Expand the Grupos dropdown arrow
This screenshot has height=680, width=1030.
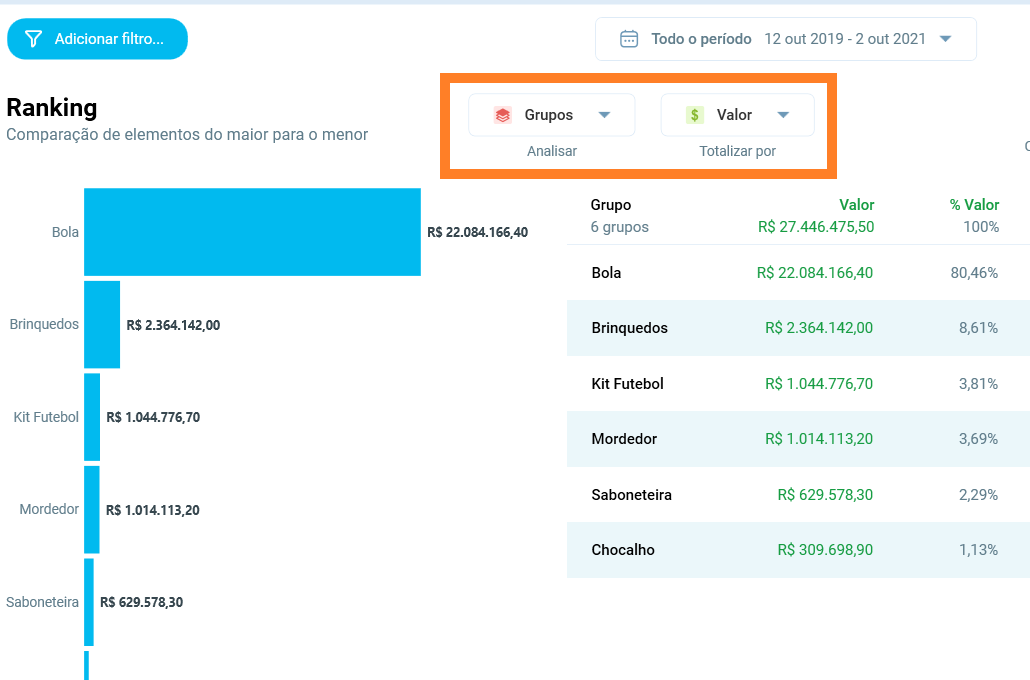604,115
